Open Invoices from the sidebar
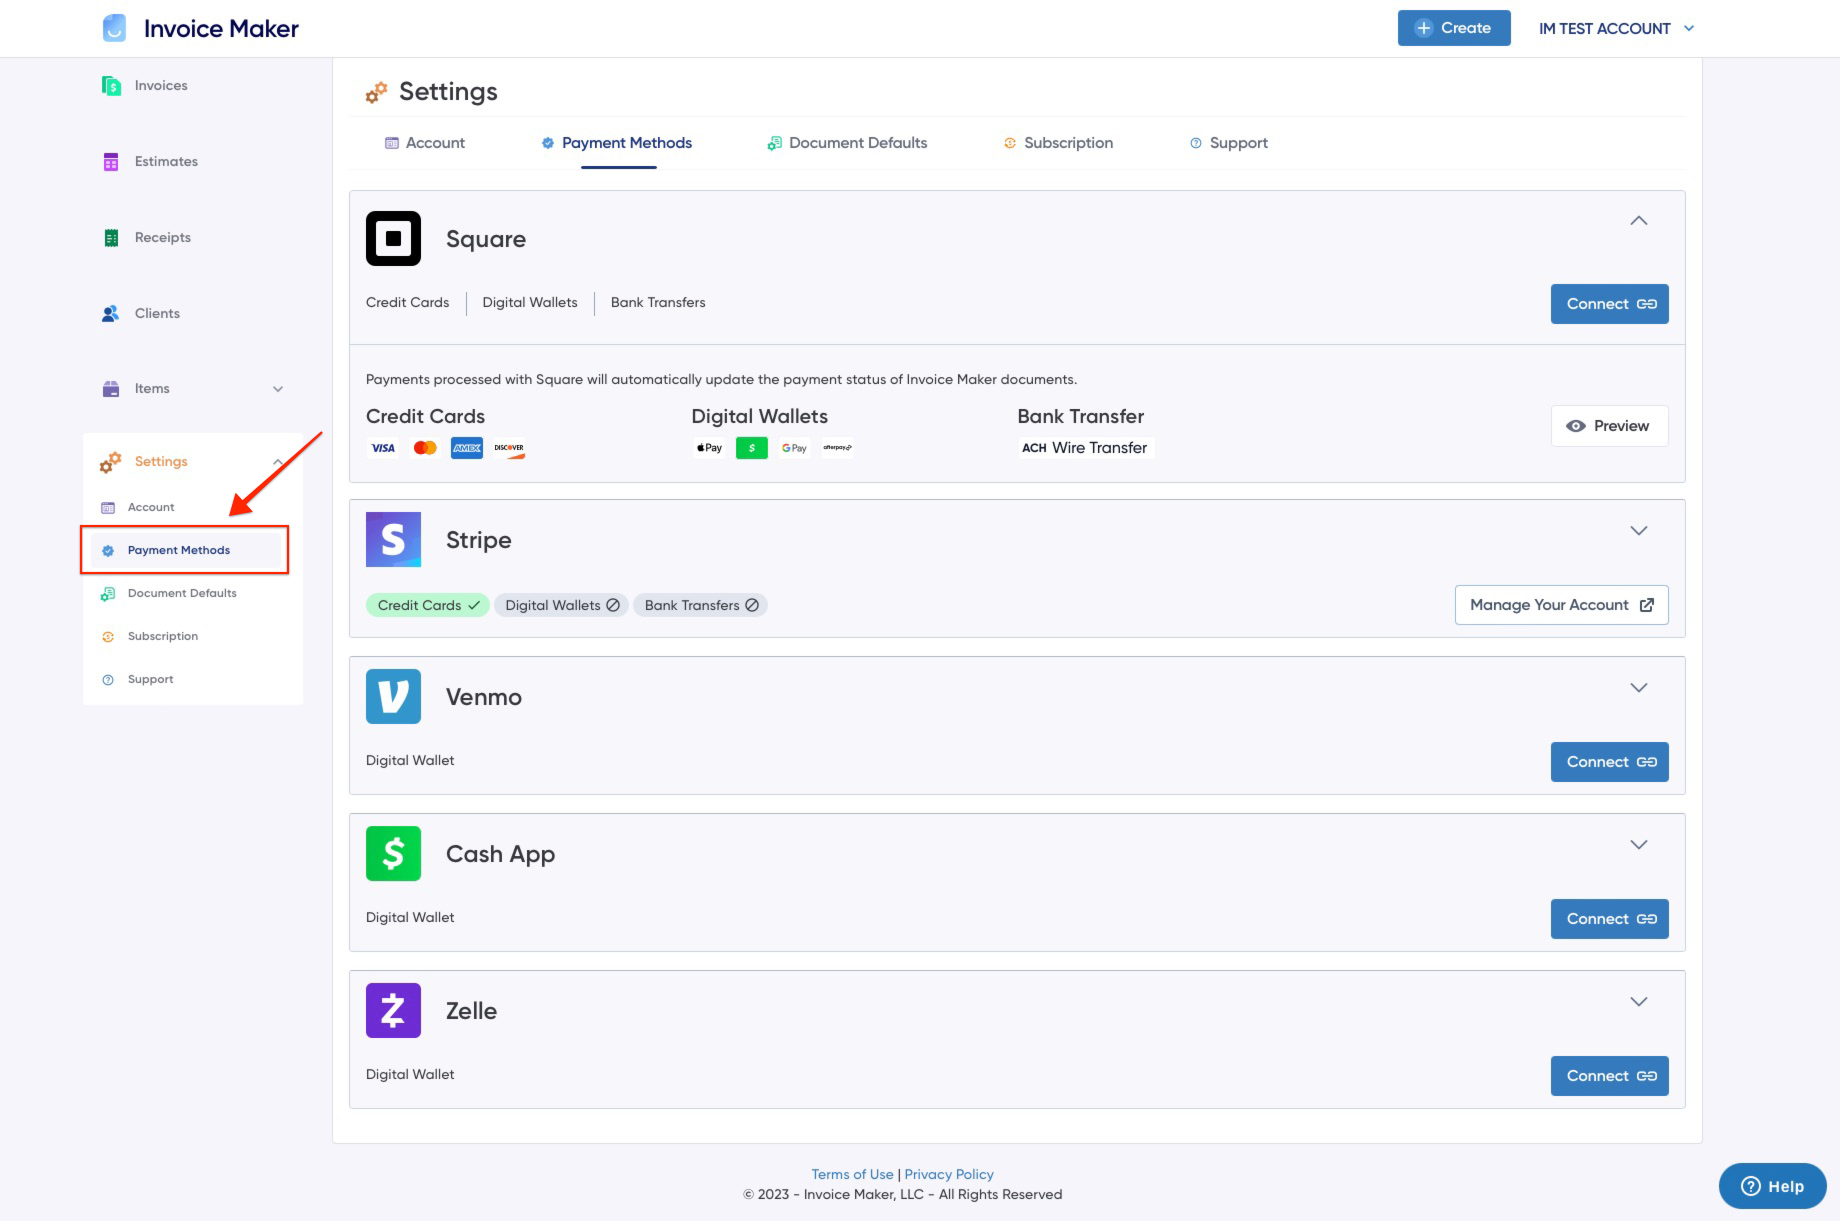 tap(160, 86)
